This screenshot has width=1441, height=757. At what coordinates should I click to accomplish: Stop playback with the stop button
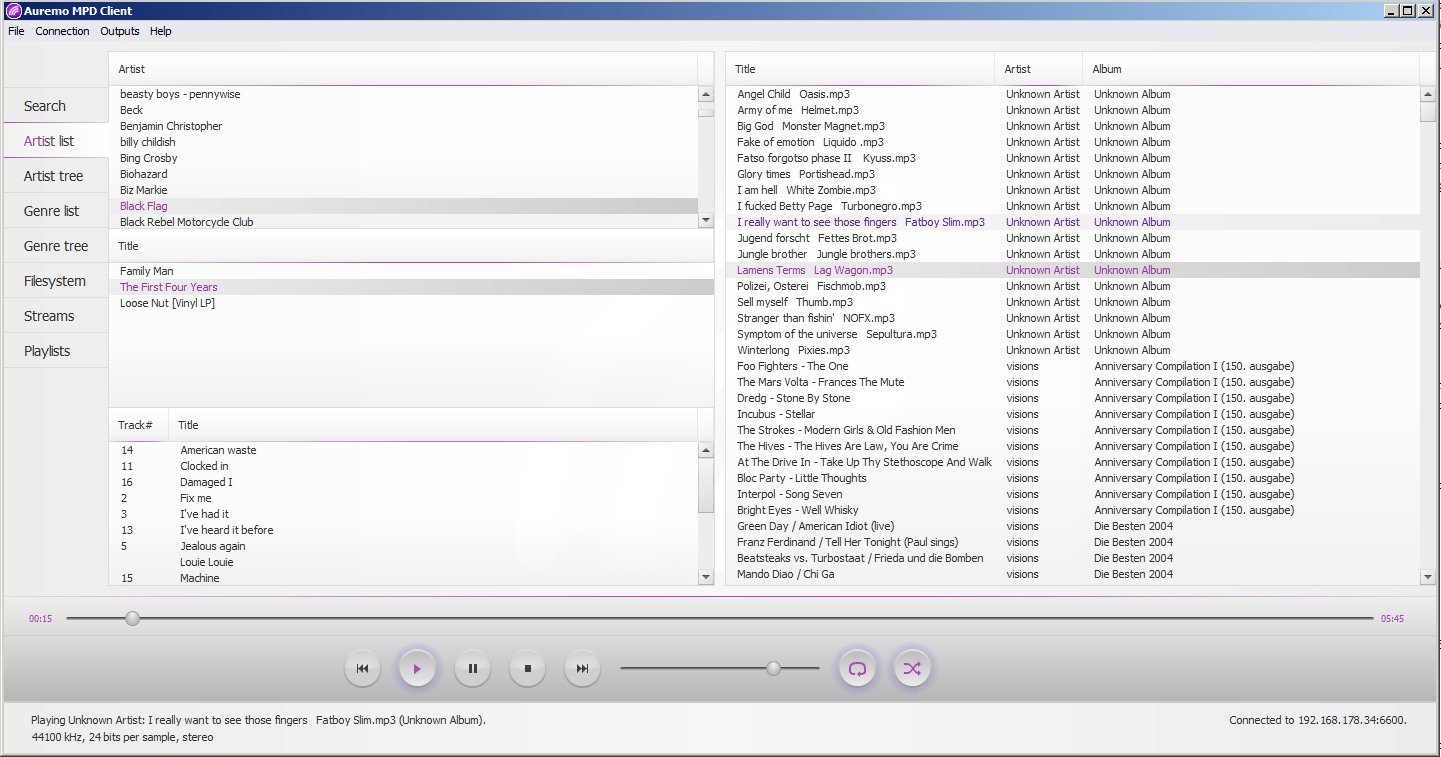[527, 669]
